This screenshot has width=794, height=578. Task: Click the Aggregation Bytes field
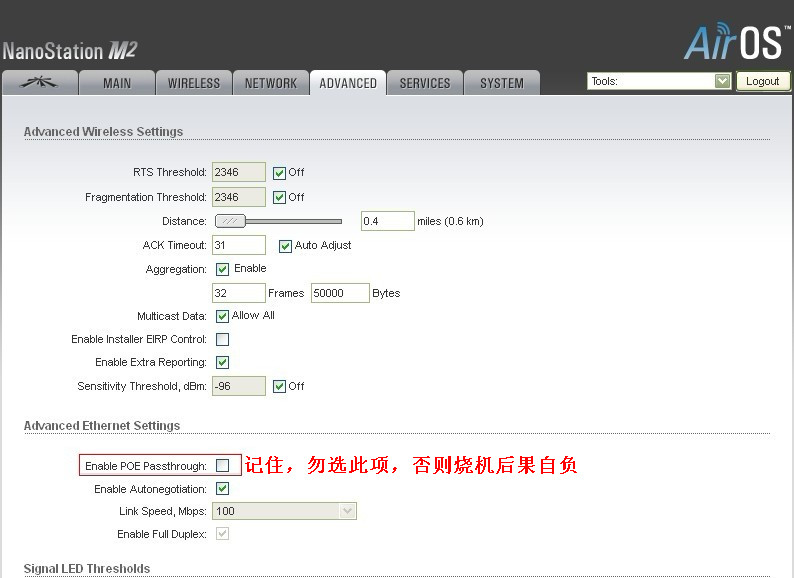click(340, 293)
